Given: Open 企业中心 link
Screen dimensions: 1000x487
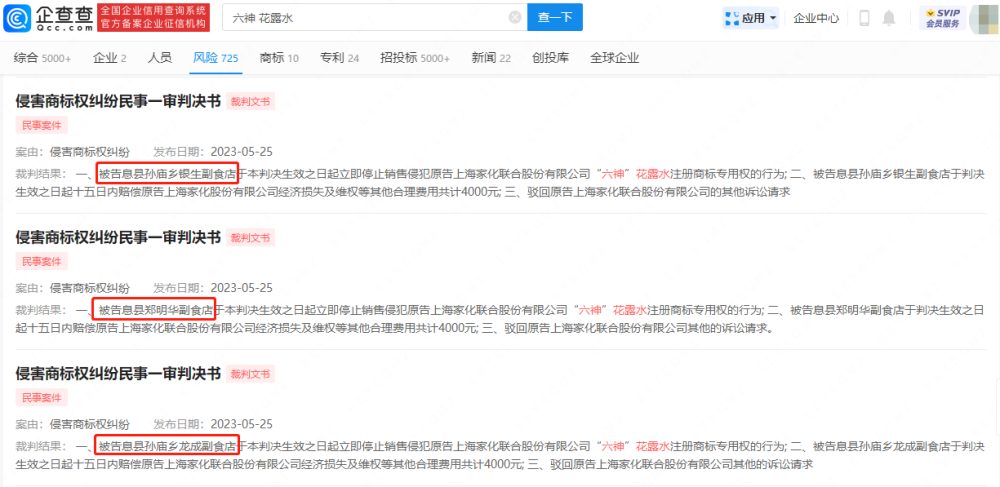Looking at the screenshot, I should pos(816,18).
